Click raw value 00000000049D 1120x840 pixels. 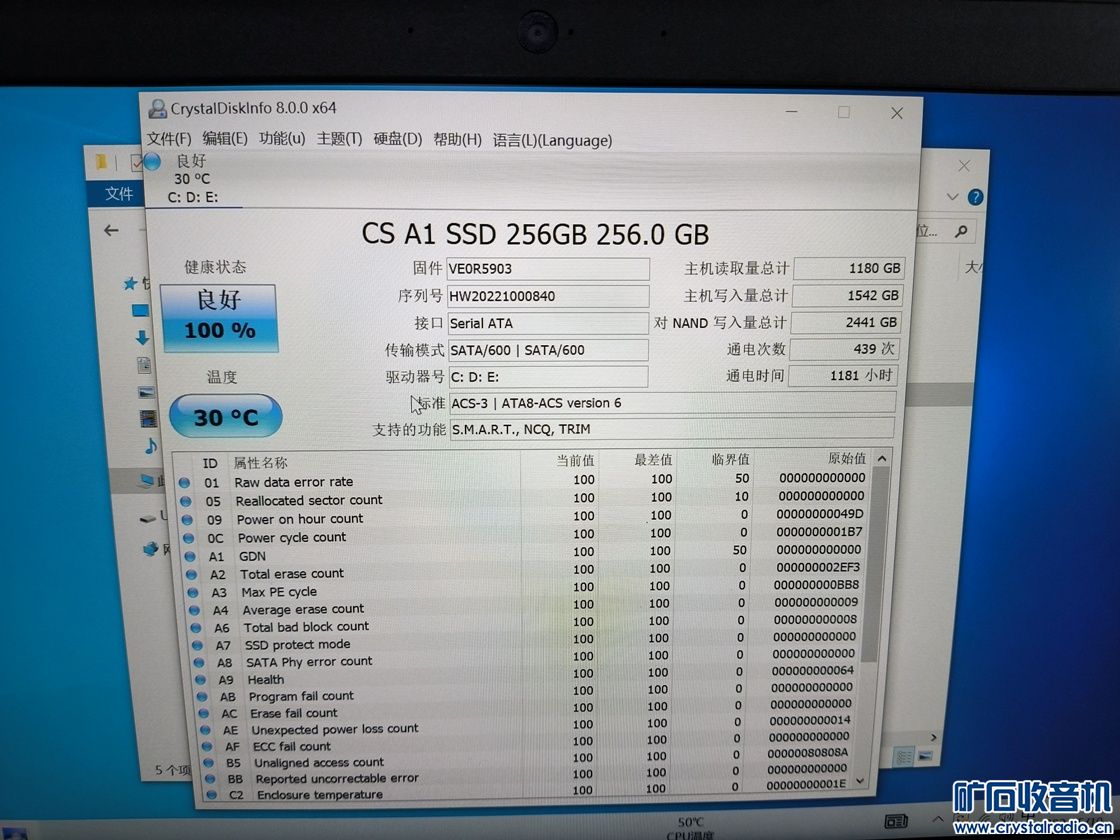(x=820, y=514)
